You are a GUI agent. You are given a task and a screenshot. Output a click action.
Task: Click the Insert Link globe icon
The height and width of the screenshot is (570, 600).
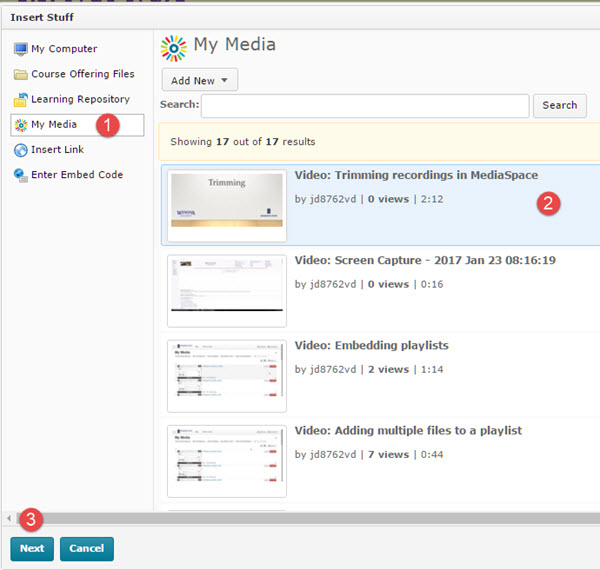[20, 150]
